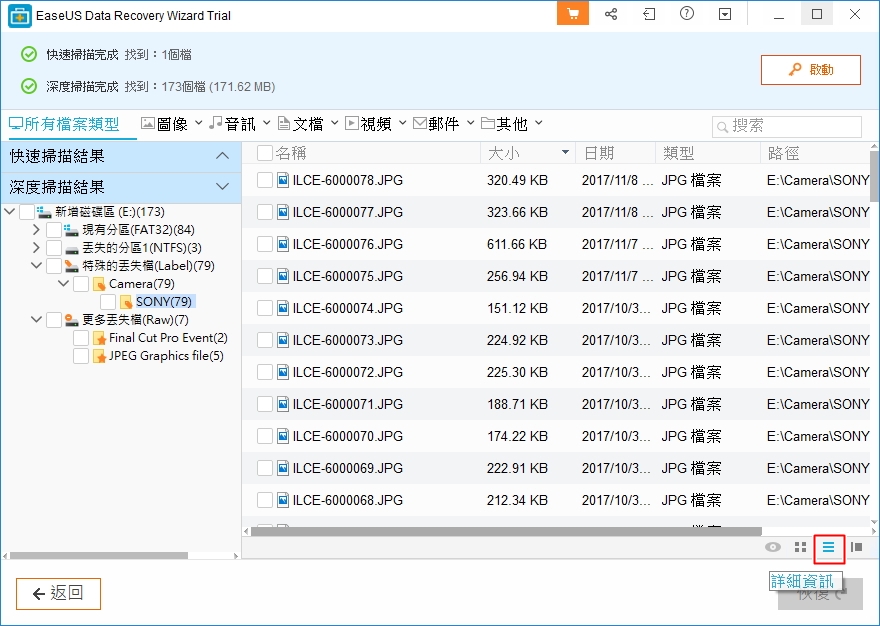
Task: Filter by 郵件 file type
Action: click(436, 124)
